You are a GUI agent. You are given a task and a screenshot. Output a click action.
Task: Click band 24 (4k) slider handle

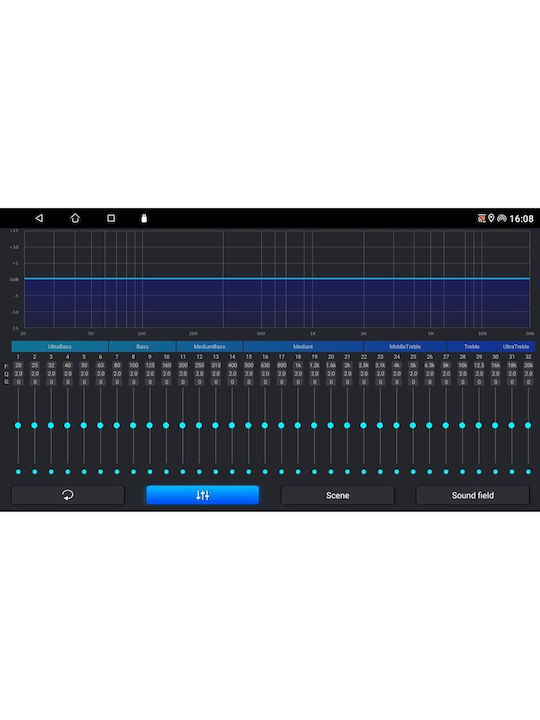[x=396, y=425]
